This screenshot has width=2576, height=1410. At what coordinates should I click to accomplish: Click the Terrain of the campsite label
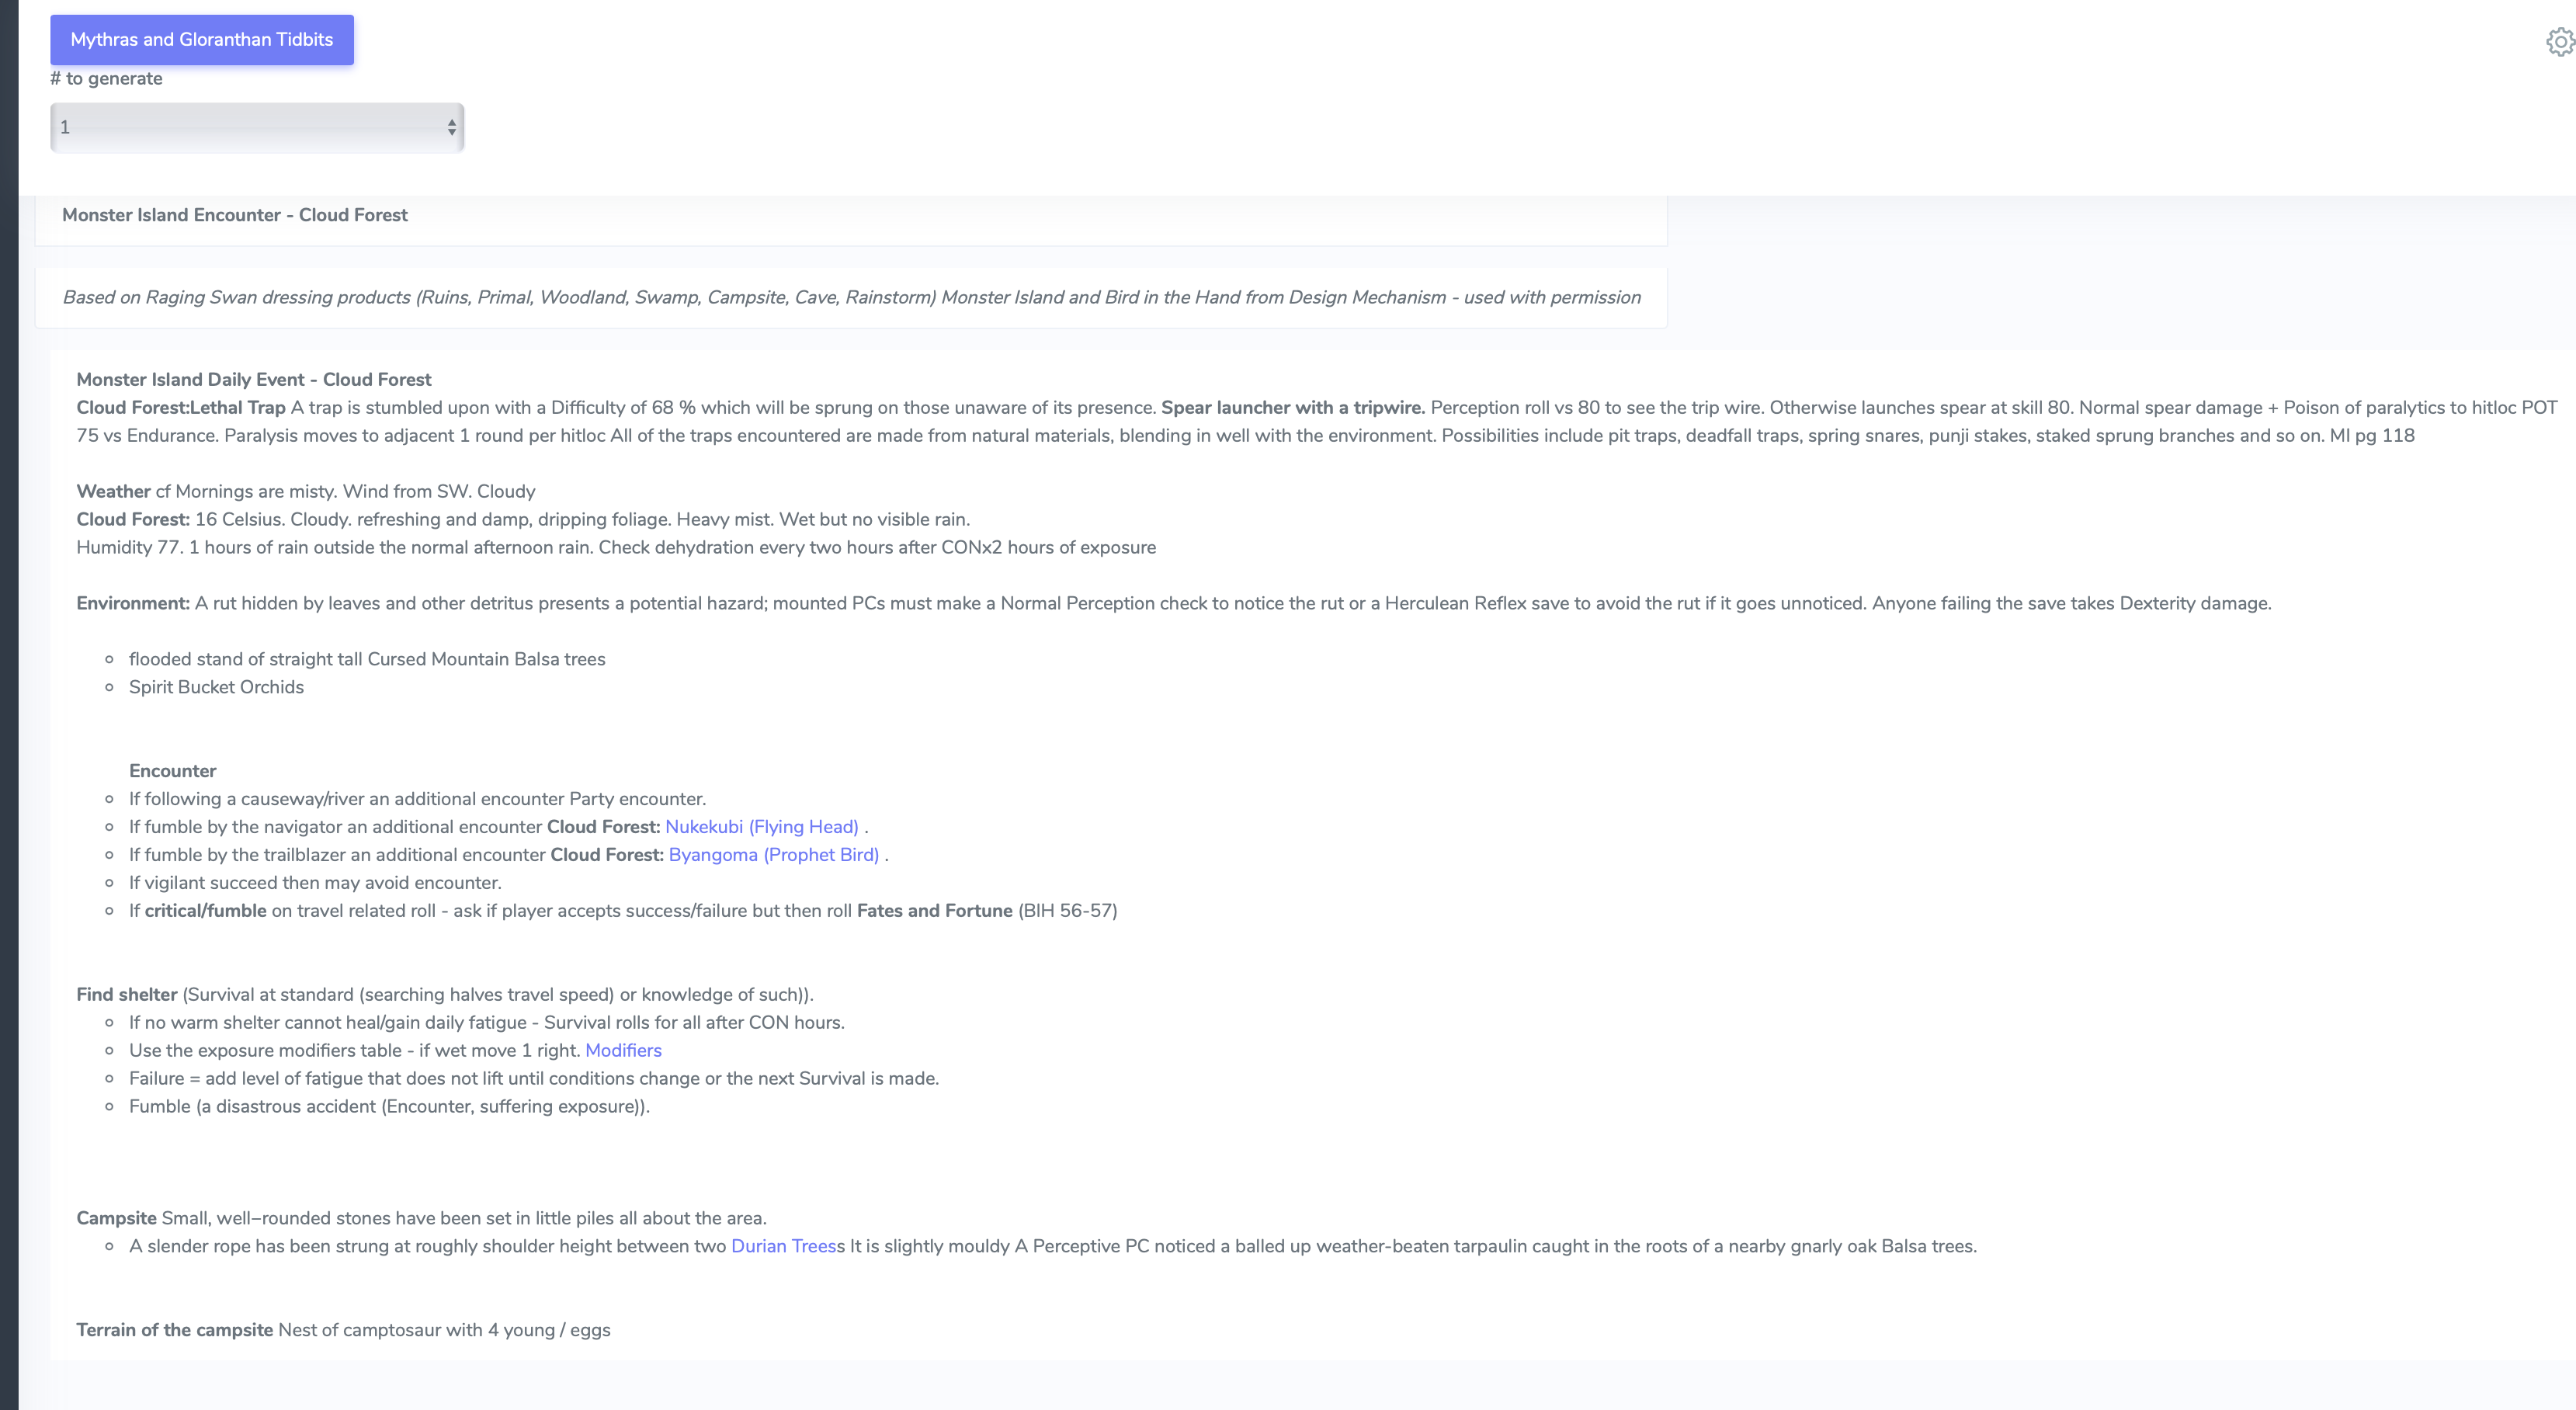(174, 1330)
